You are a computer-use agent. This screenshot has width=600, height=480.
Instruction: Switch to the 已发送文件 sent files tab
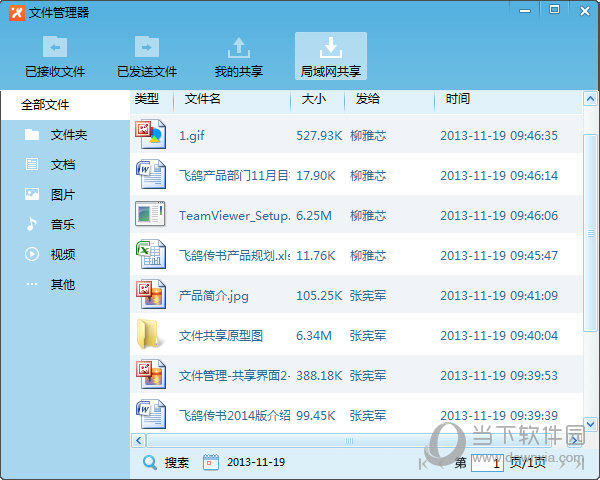coord(147,57)
